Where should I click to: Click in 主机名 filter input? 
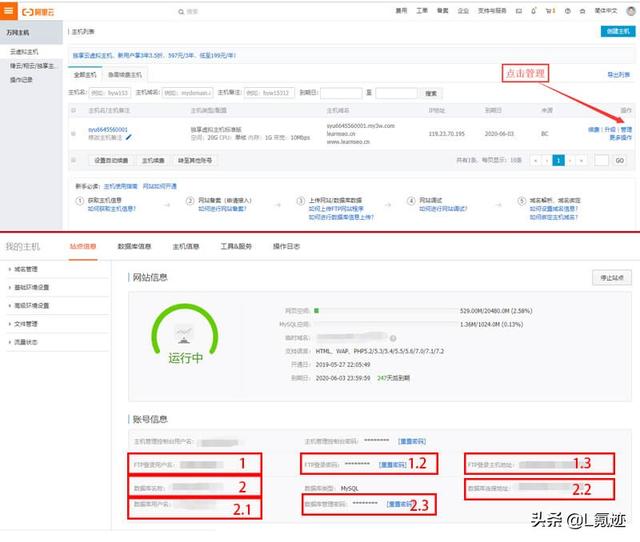pos(109,93)
